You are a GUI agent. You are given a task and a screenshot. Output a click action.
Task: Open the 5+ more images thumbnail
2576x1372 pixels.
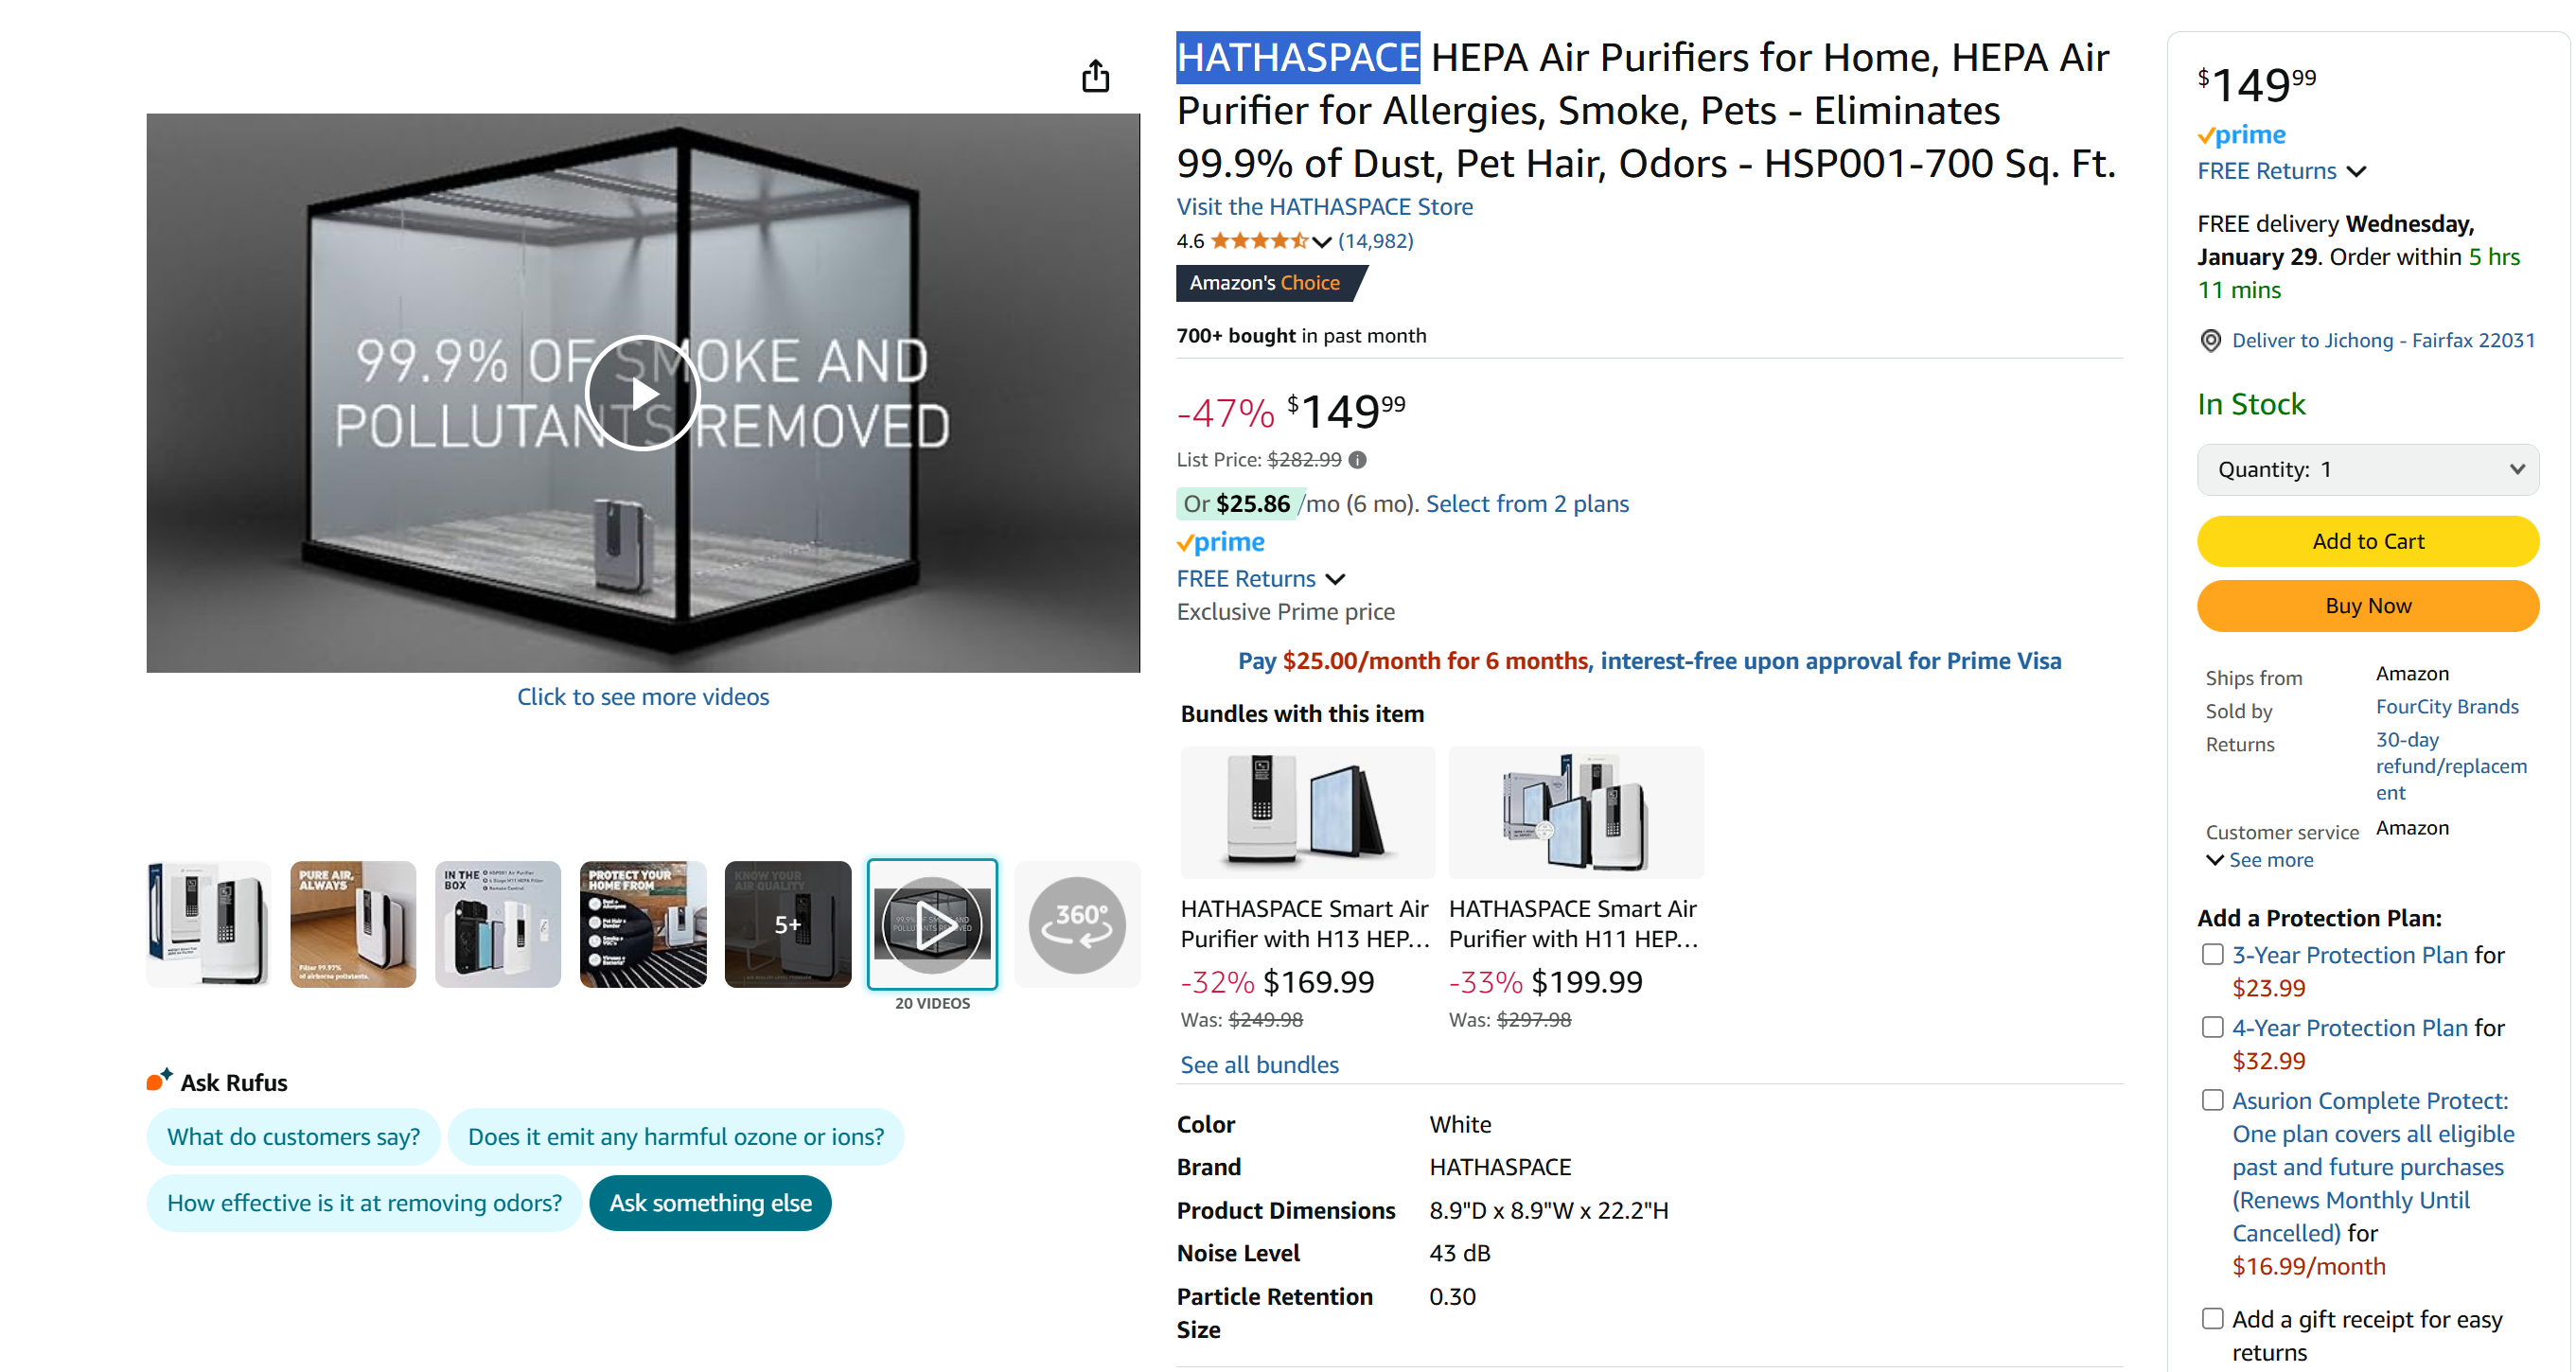click(x=787, y=924)
